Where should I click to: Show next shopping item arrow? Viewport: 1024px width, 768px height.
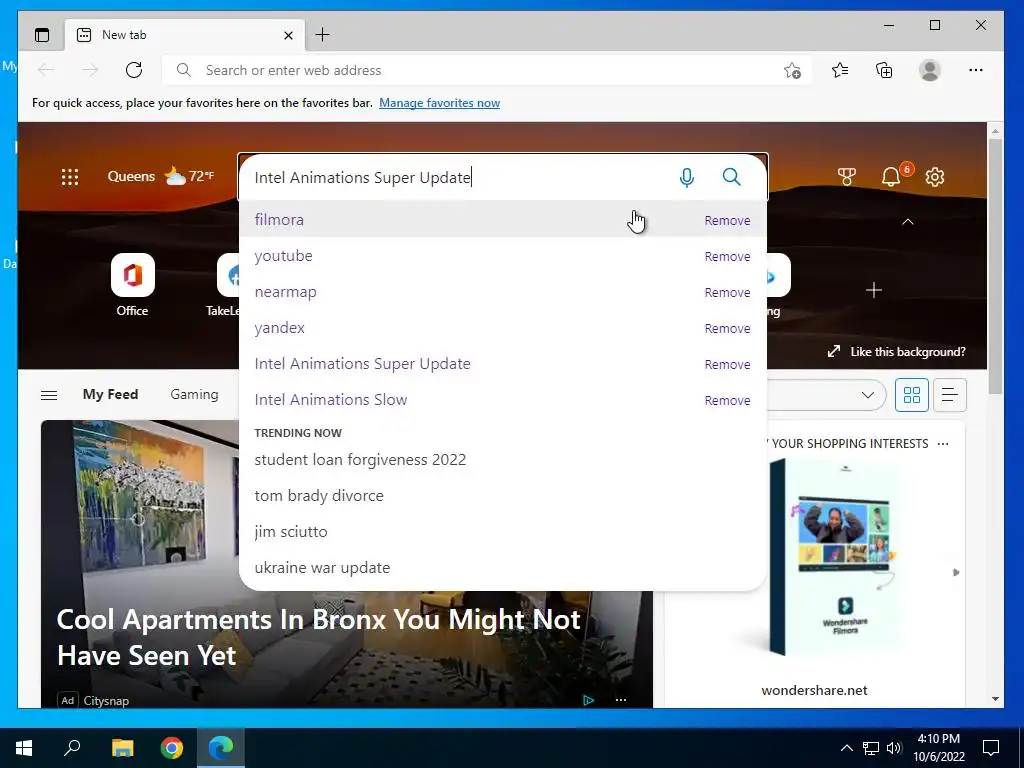pyautogui.click(x=955, y=572)
